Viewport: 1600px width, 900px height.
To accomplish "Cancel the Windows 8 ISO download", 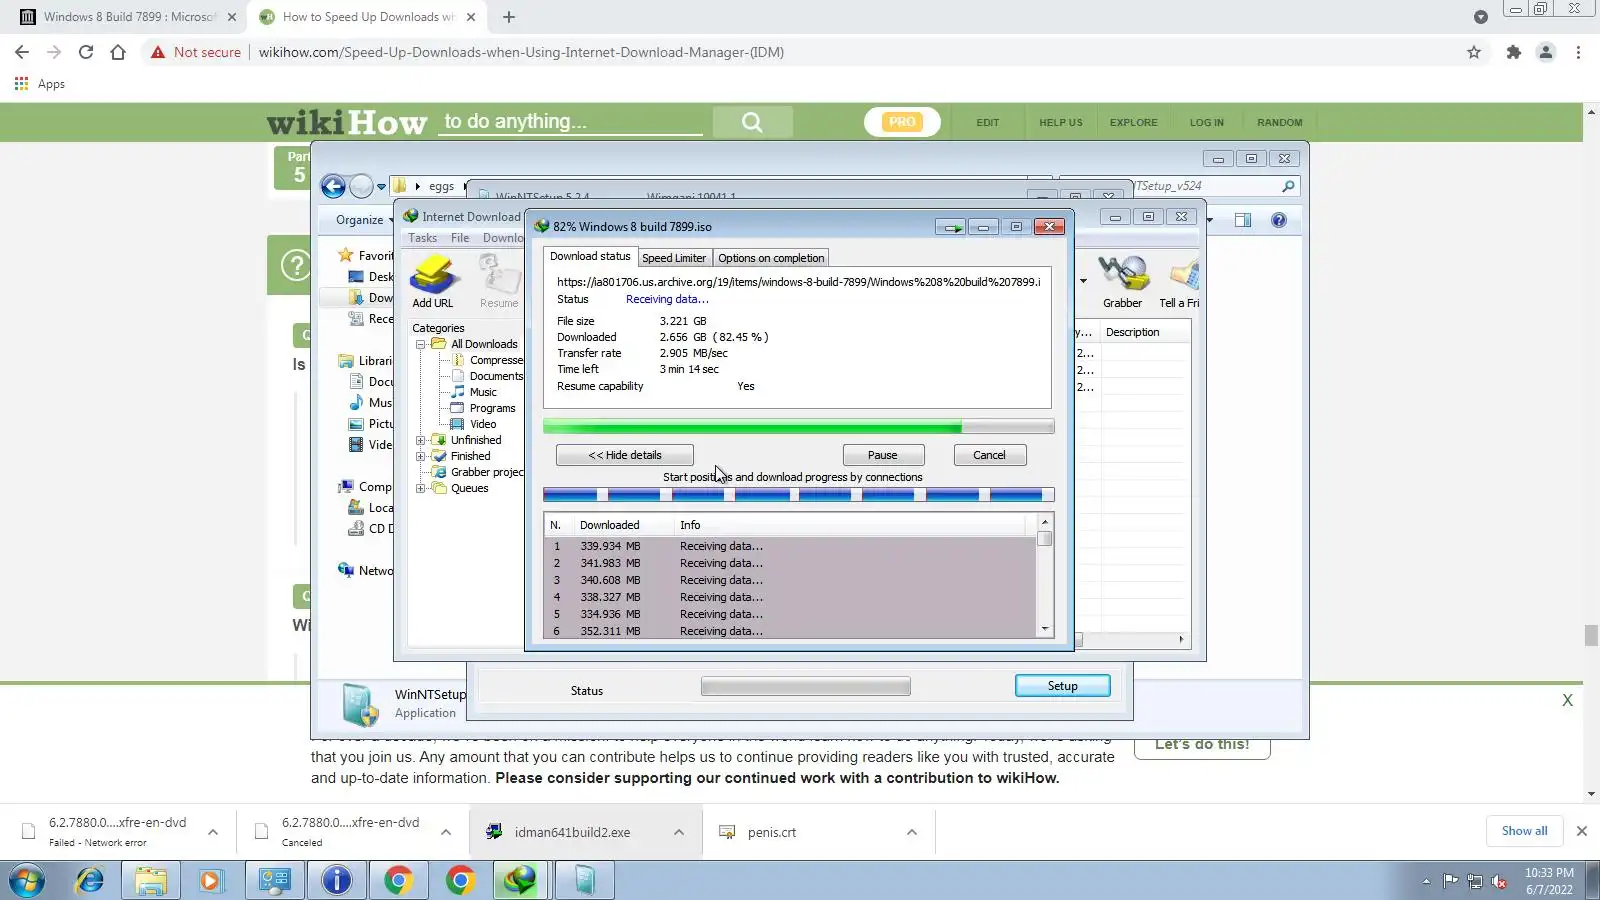I will 990,455.
